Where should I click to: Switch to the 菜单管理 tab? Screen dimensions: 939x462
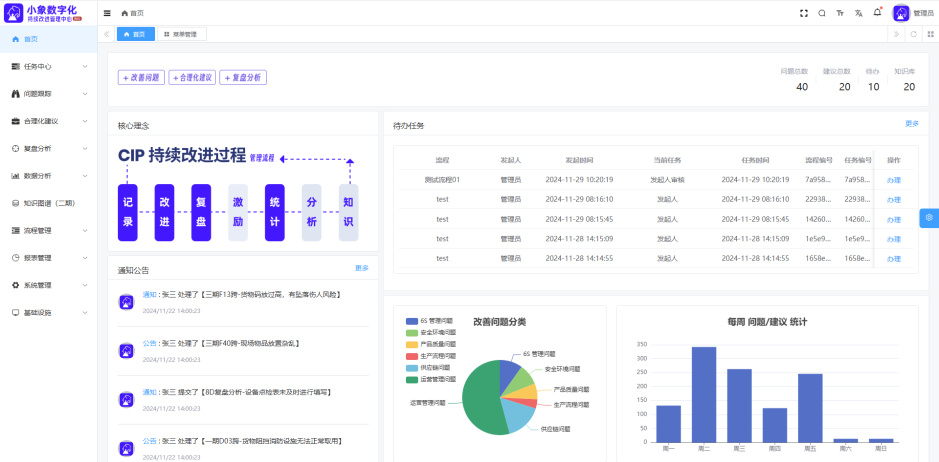tap(180, 34)
